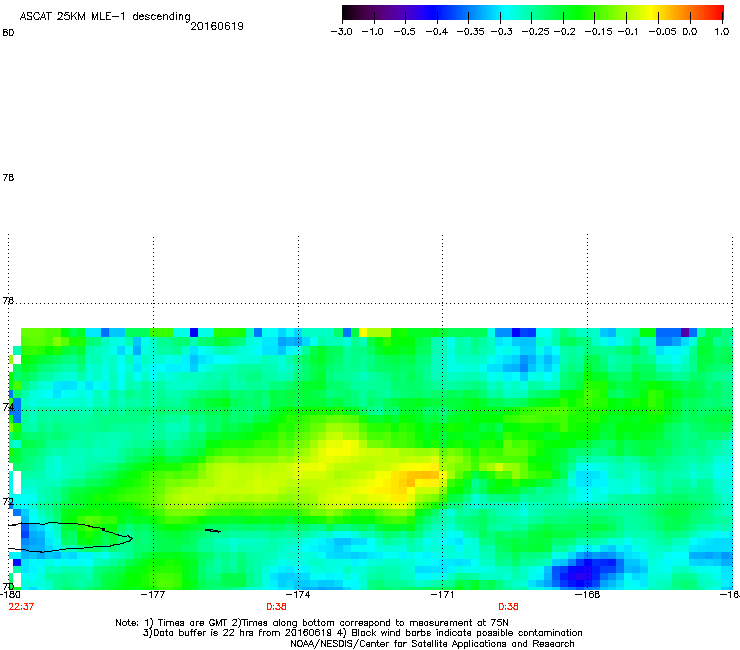Image resolution: width=740 pixels, height=650 pixels.
Task: Click the -177 longitude axis label
Action: coord(153,595)
